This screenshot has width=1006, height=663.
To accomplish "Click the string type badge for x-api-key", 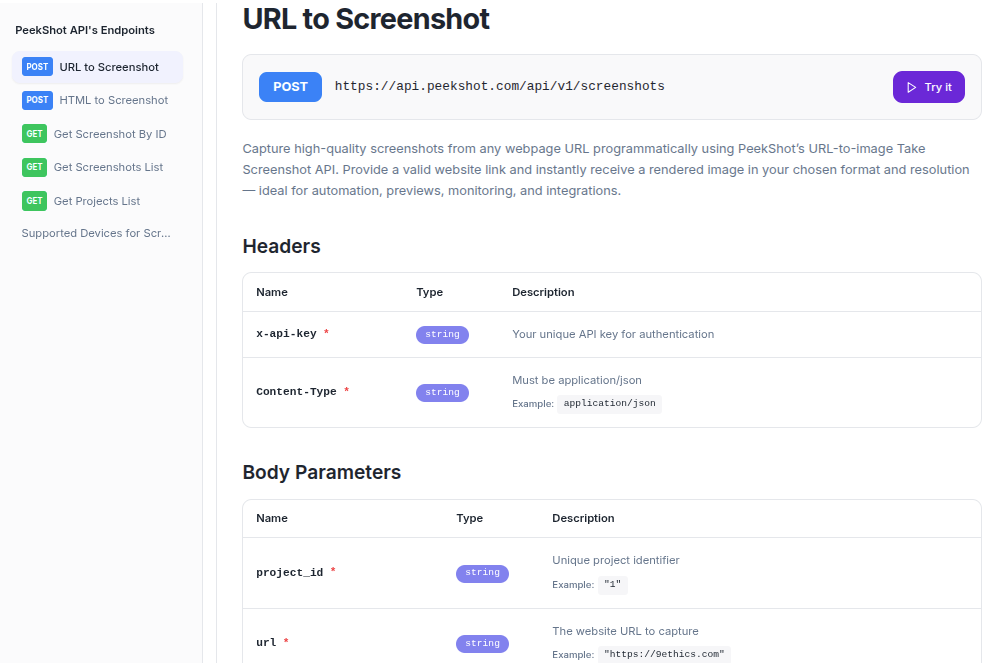I will (442, 335).
